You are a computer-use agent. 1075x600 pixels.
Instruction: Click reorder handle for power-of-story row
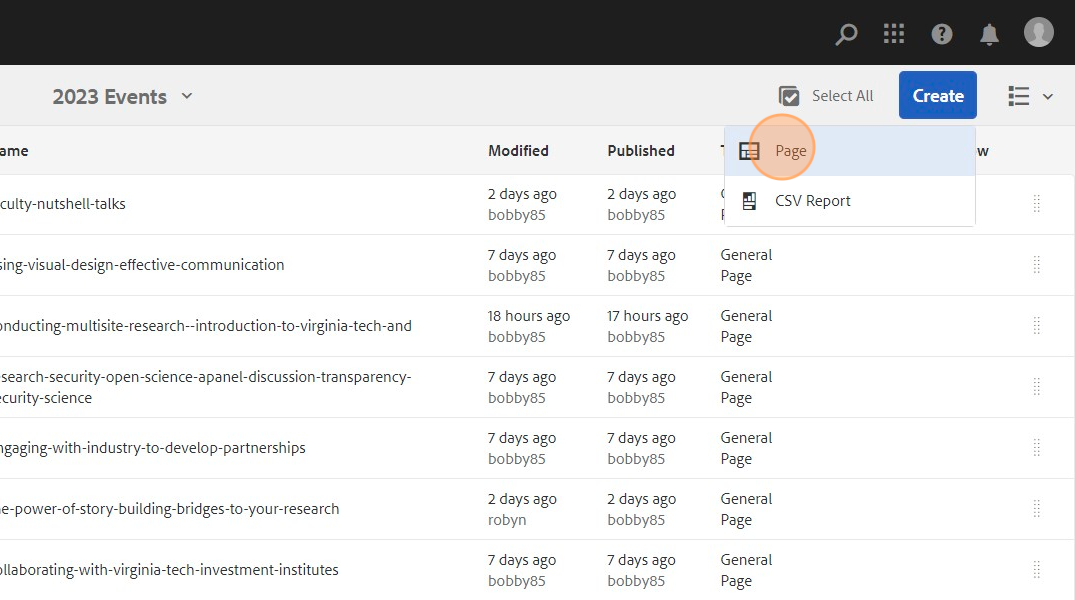[x=1037, y=509]
